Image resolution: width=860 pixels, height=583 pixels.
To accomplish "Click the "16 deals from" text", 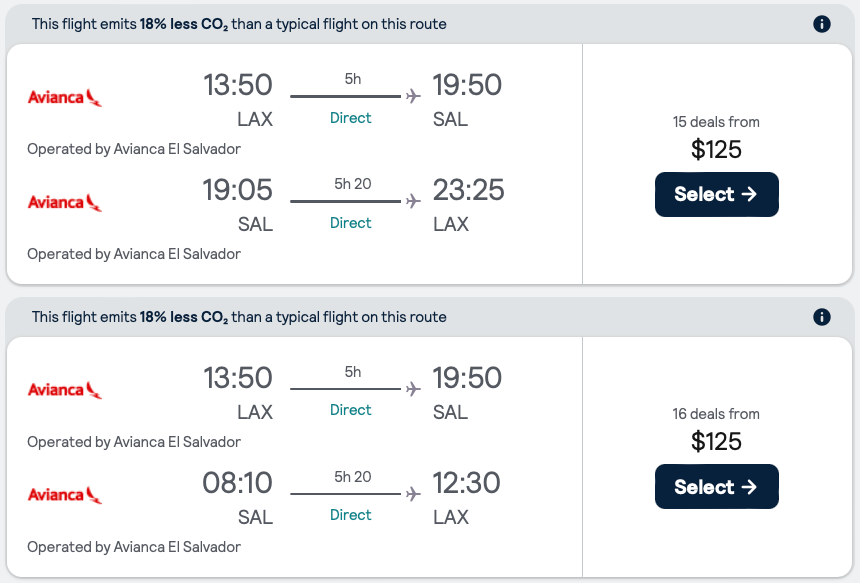I will [716, 414].
